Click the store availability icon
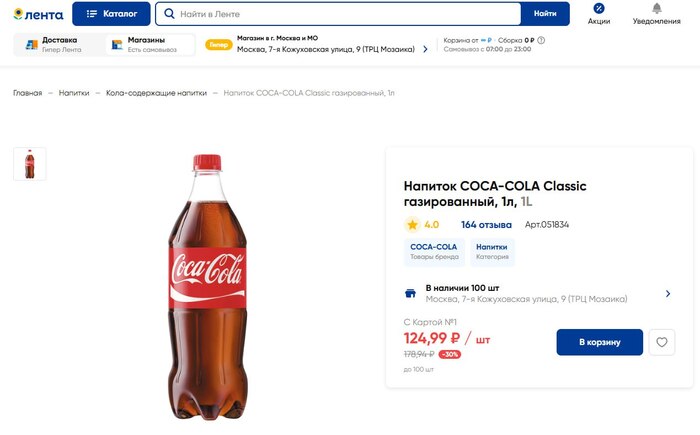 click(x=410, y=294)
